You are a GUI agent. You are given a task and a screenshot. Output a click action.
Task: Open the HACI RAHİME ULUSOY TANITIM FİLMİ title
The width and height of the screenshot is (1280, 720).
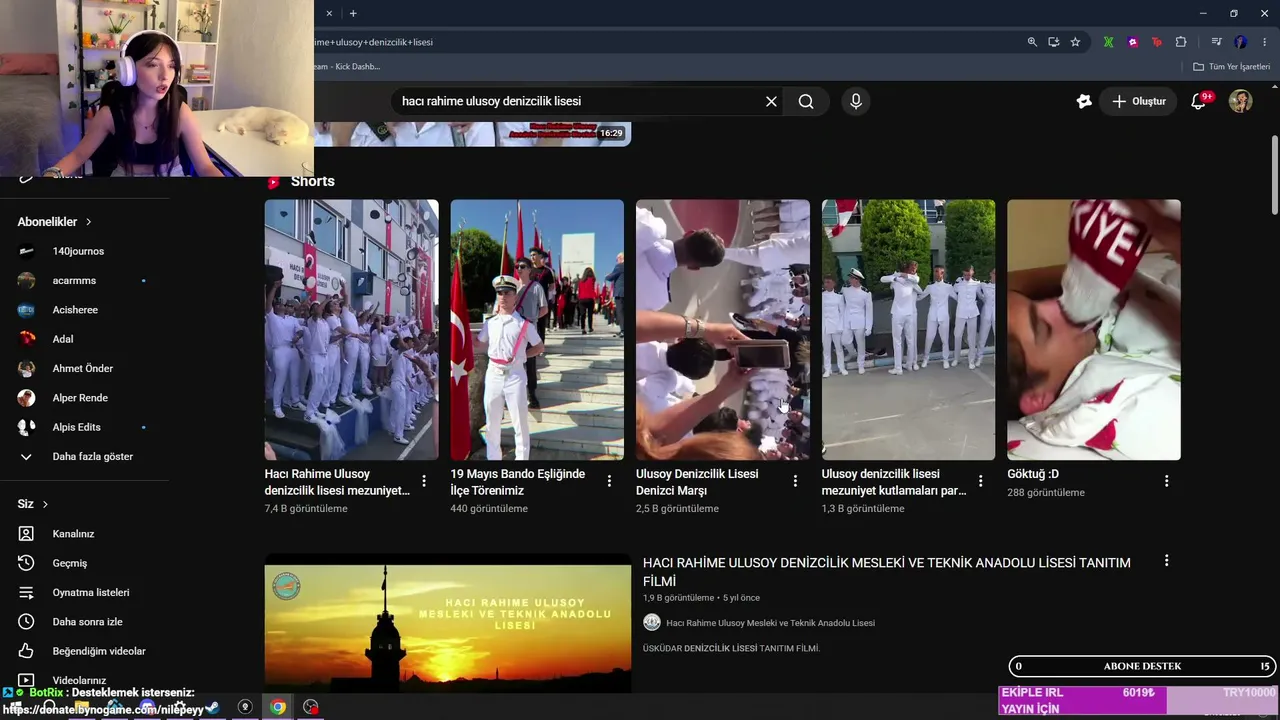(887, 572)
